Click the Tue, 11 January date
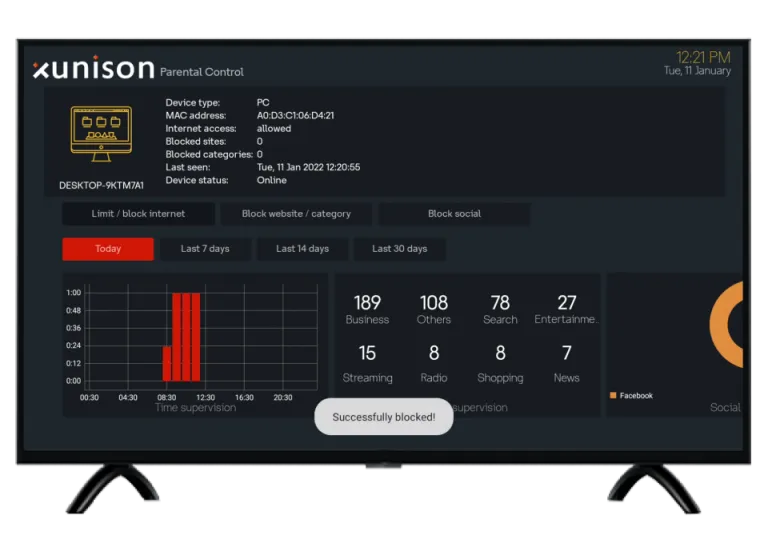768x559 pixels. point(697,71)
